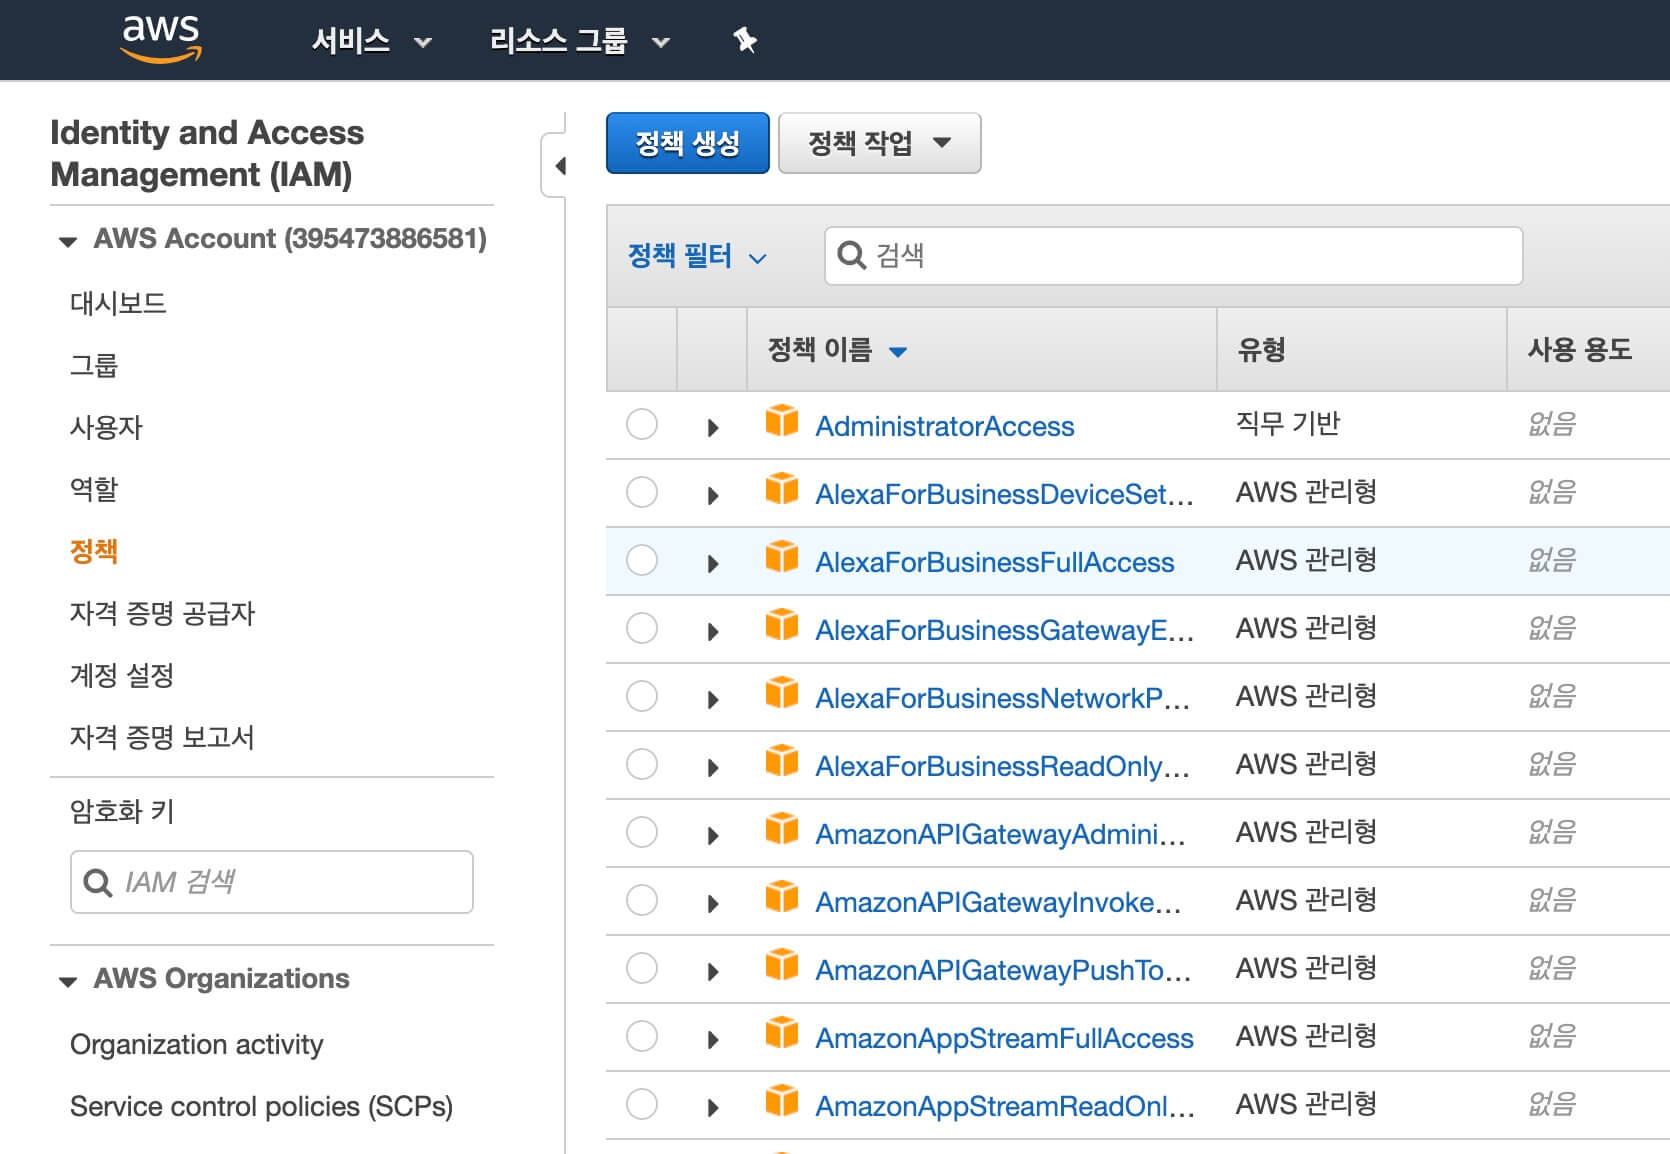Open the 정책 작업 dropdown

click(x=879, y=143)
